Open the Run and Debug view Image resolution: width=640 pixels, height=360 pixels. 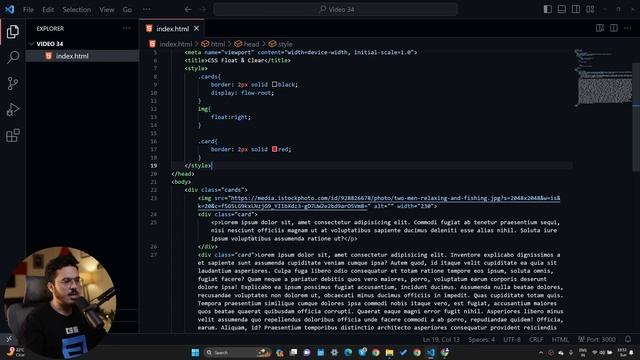(x=13, y=109)
